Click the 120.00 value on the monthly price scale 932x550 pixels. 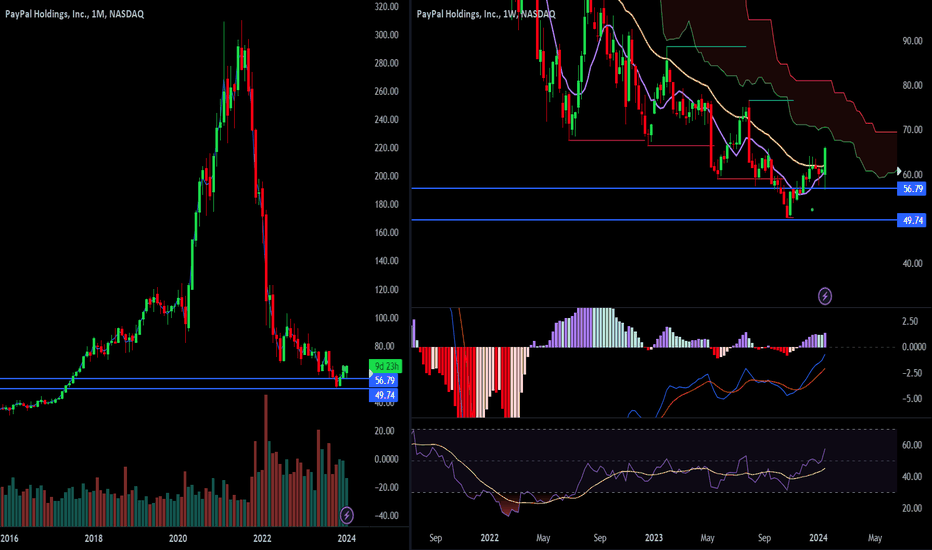(386, 290)
